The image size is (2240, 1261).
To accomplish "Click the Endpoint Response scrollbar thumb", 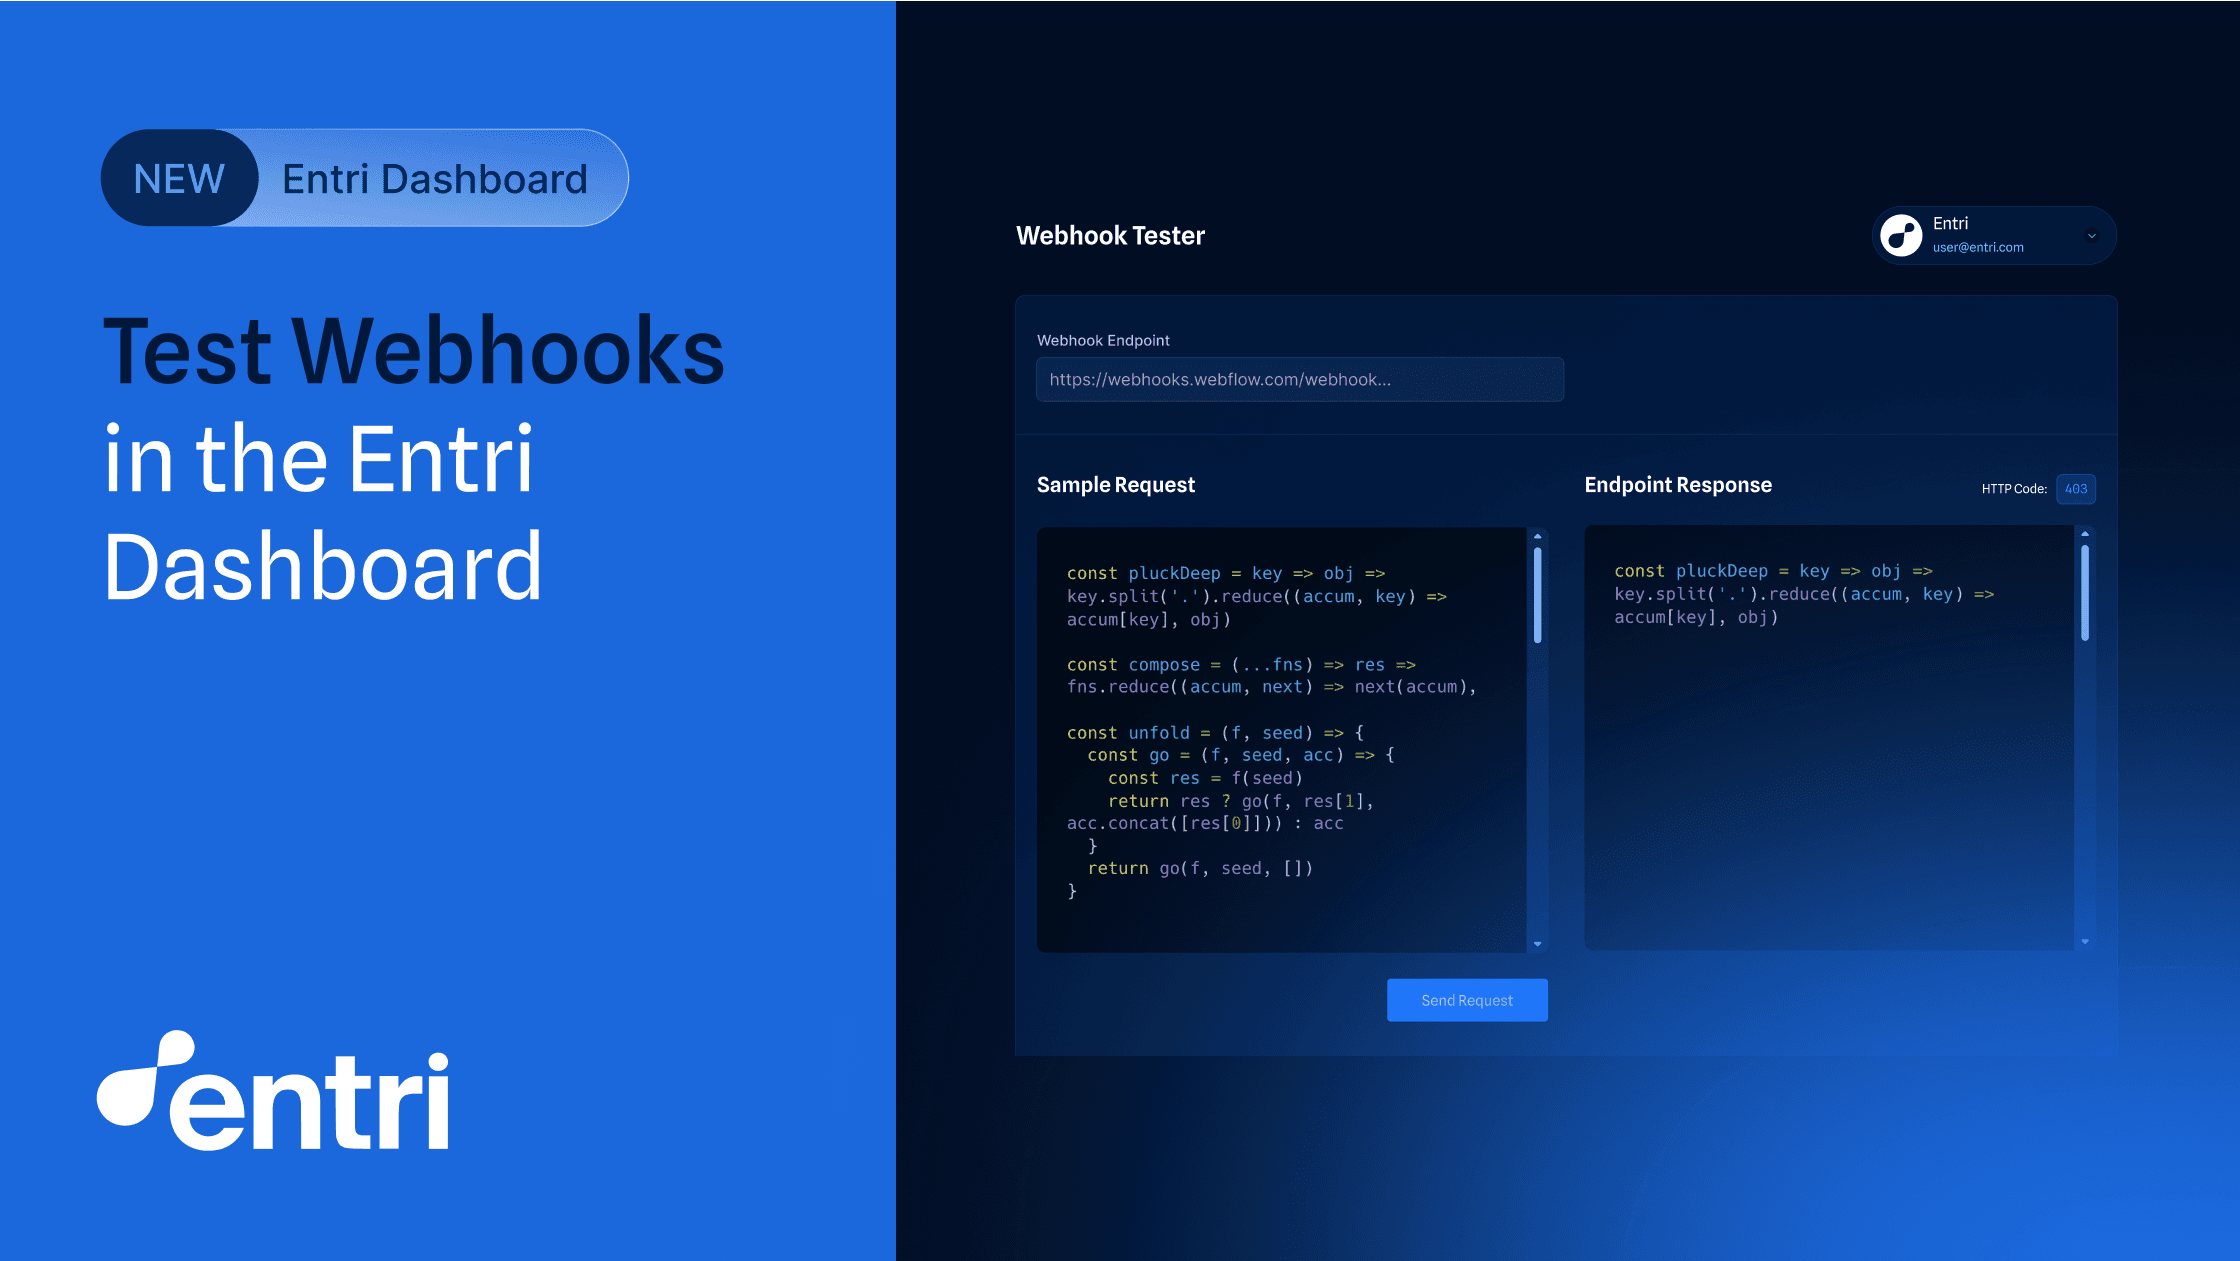I will tap(2085, 593).
